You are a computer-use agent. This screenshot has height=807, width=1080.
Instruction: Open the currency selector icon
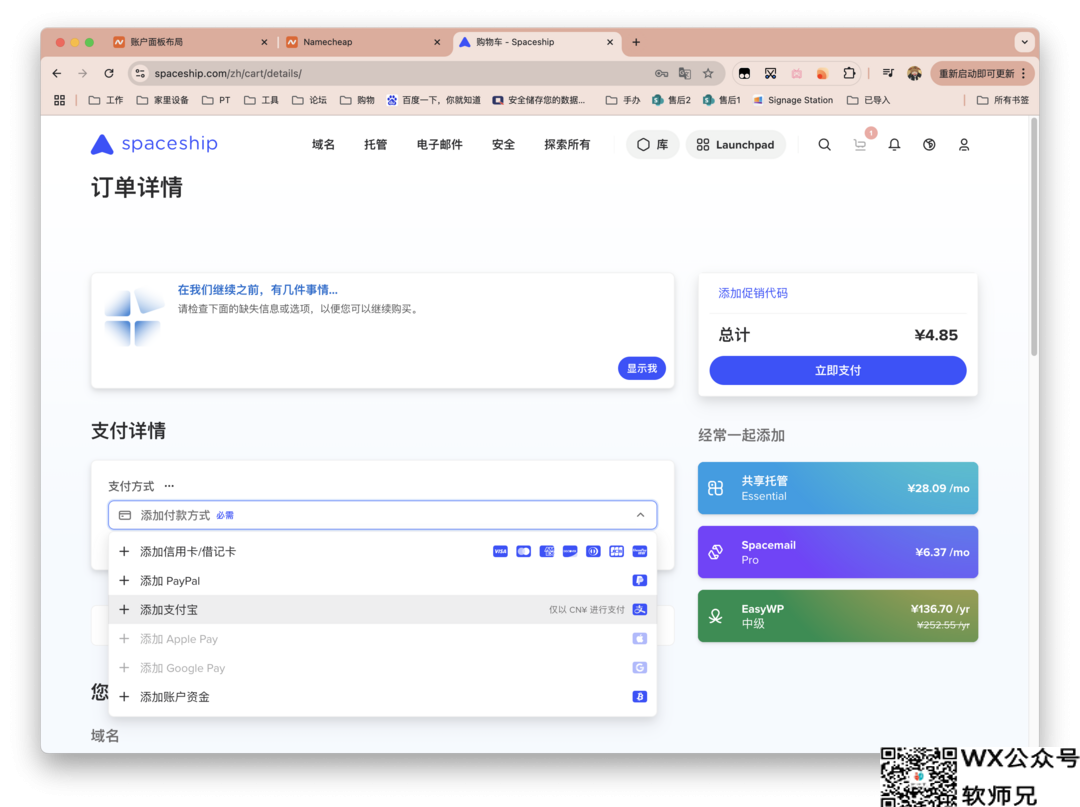pos(929,145)
